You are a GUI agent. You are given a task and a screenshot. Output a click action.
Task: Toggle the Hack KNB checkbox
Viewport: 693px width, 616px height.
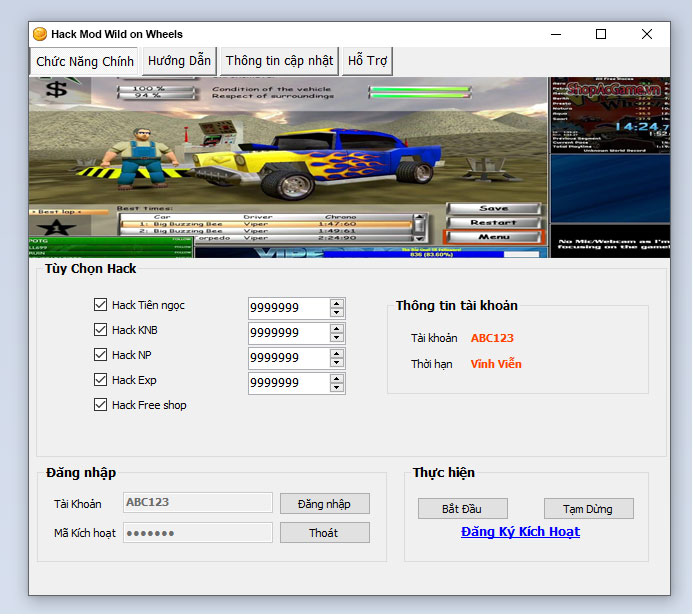point(100,330)
